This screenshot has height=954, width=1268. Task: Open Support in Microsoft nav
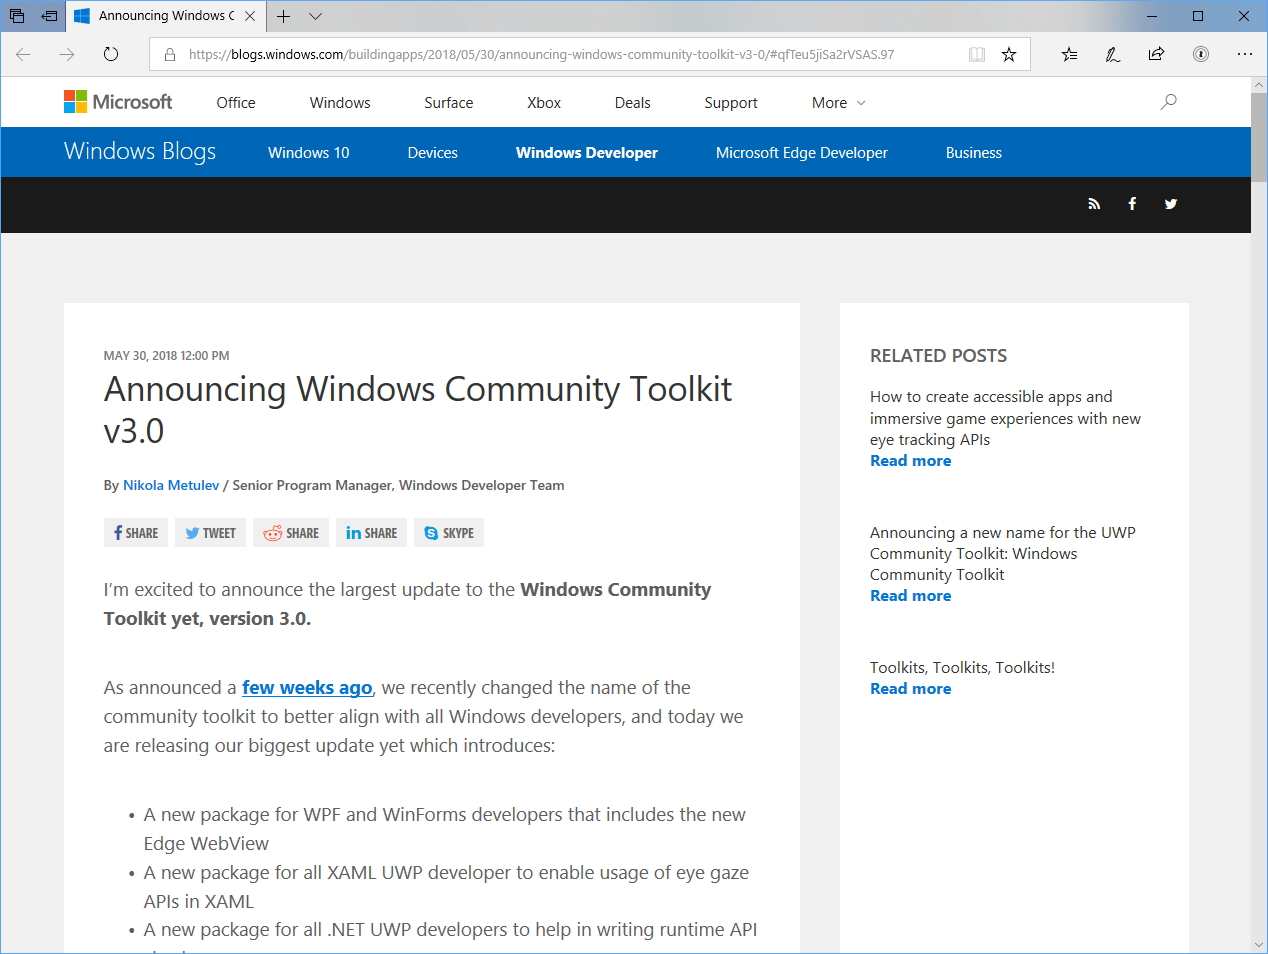pos(731,103)
